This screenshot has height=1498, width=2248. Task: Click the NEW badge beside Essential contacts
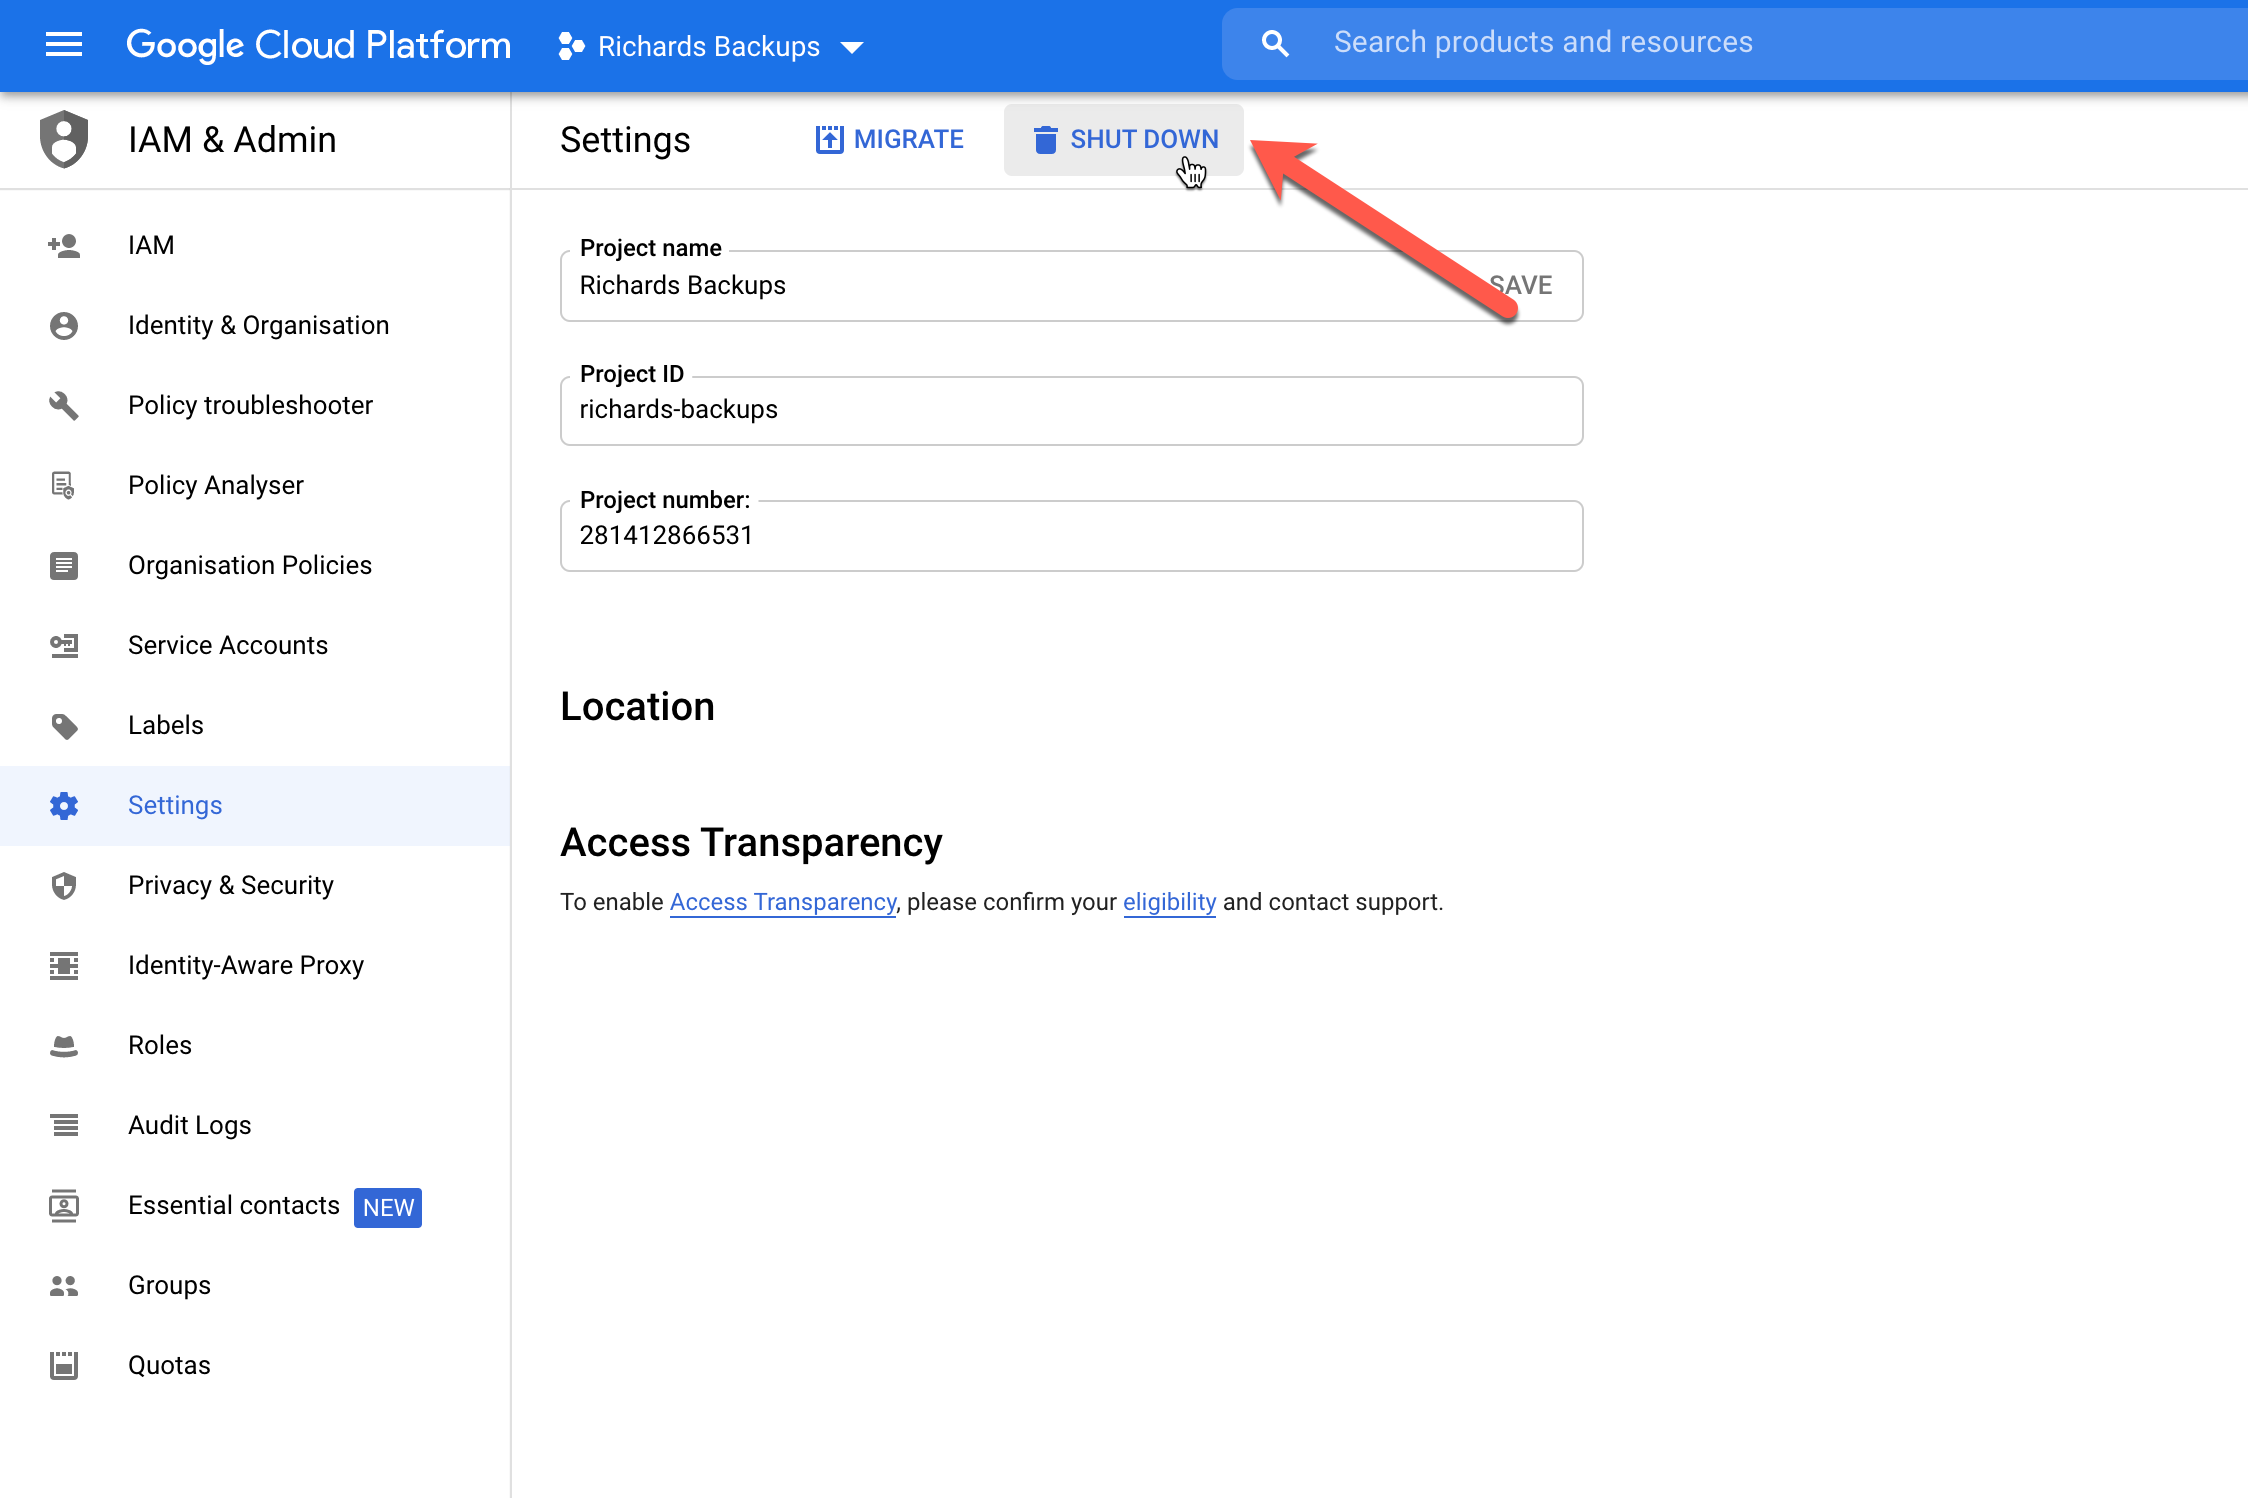click(388, 1207)
